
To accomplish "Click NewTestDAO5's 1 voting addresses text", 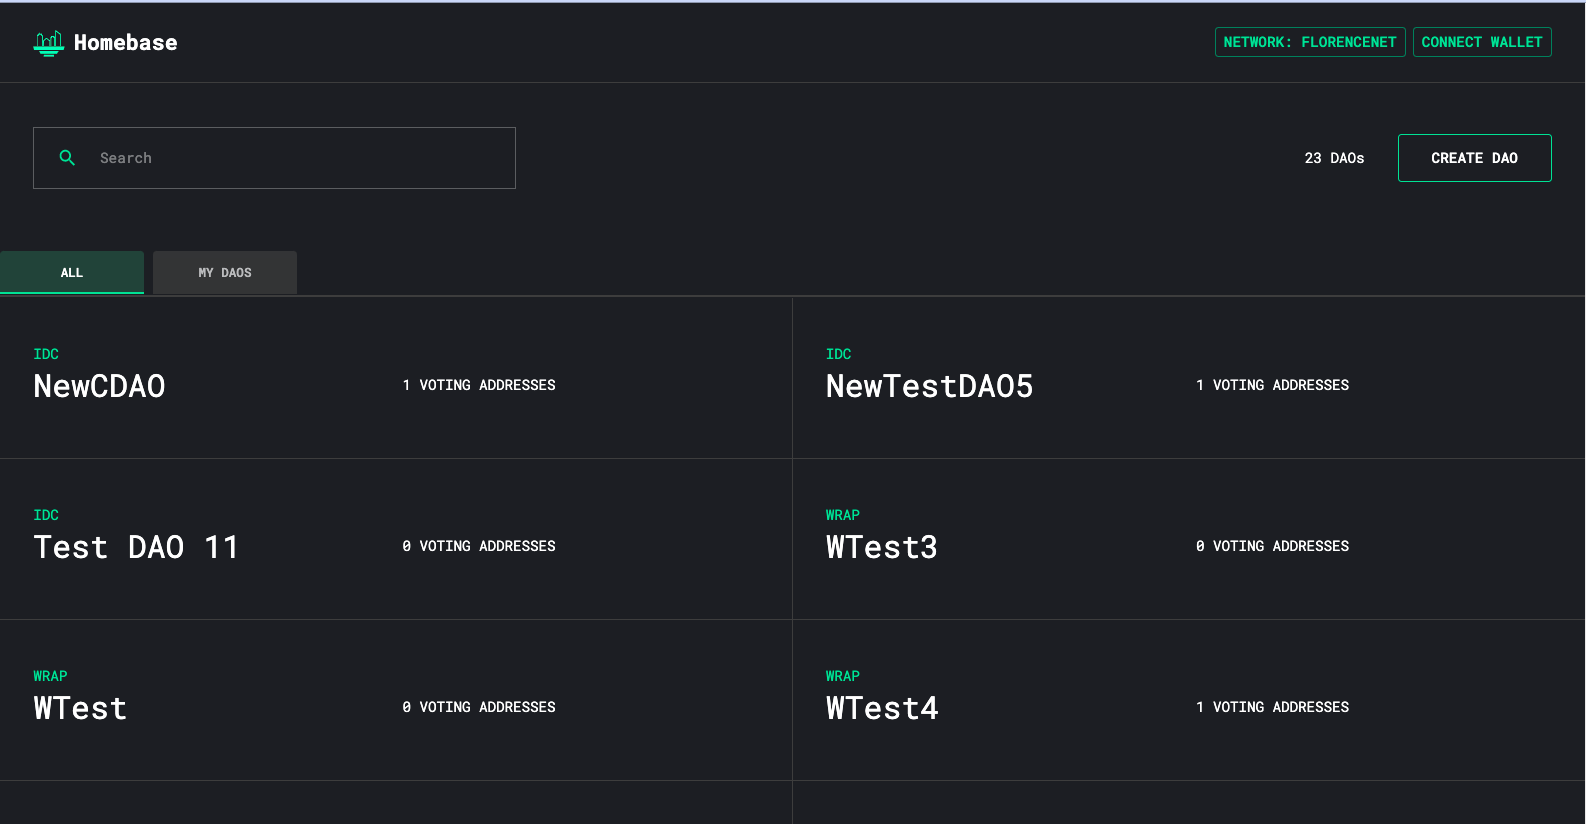I will click(x=1272, y=385).
